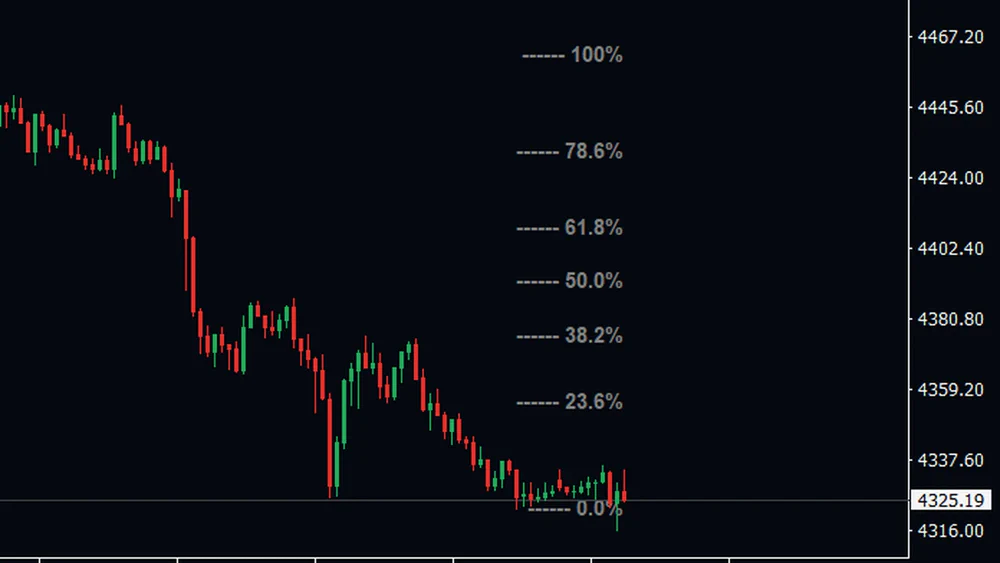Click price axis value 4316.00
Viewport: 1000px width, 563px height.
(x=950, y=530)
